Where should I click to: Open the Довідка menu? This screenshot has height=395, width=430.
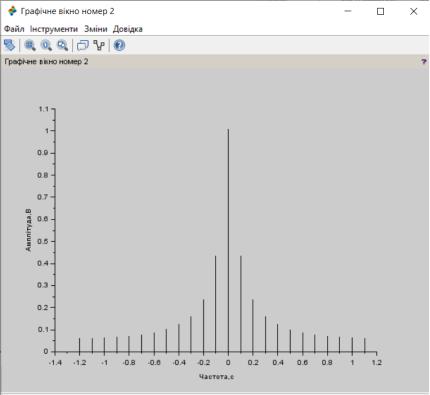coord(128,29)
